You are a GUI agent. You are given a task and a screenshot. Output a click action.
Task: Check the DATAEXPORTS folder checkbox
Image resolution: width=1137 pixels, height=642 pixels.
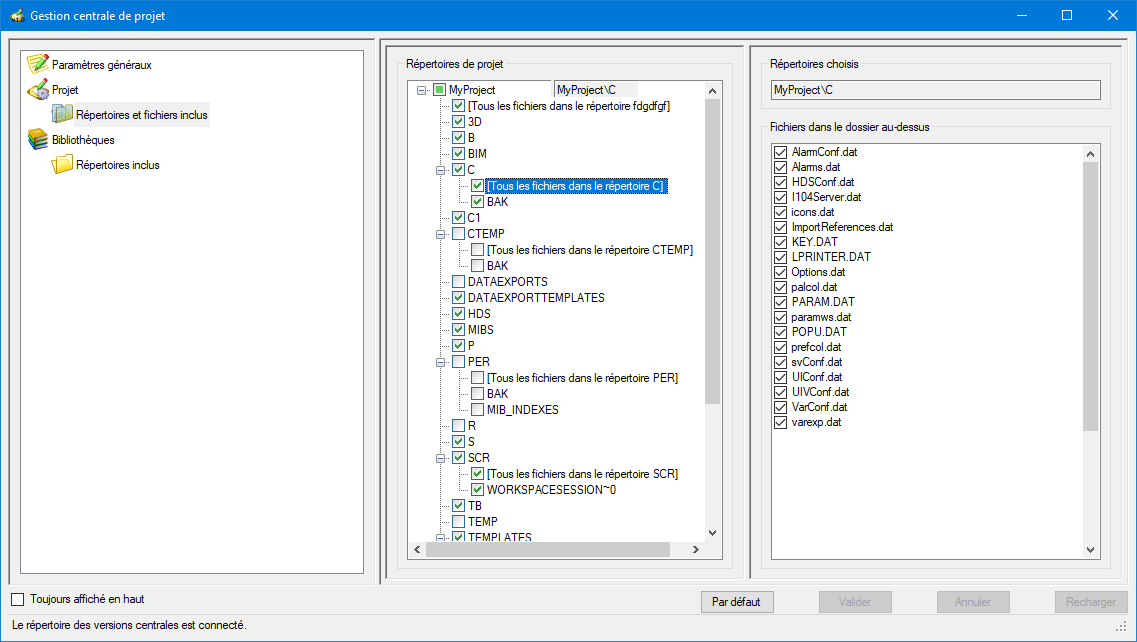[x=458, y=282]
